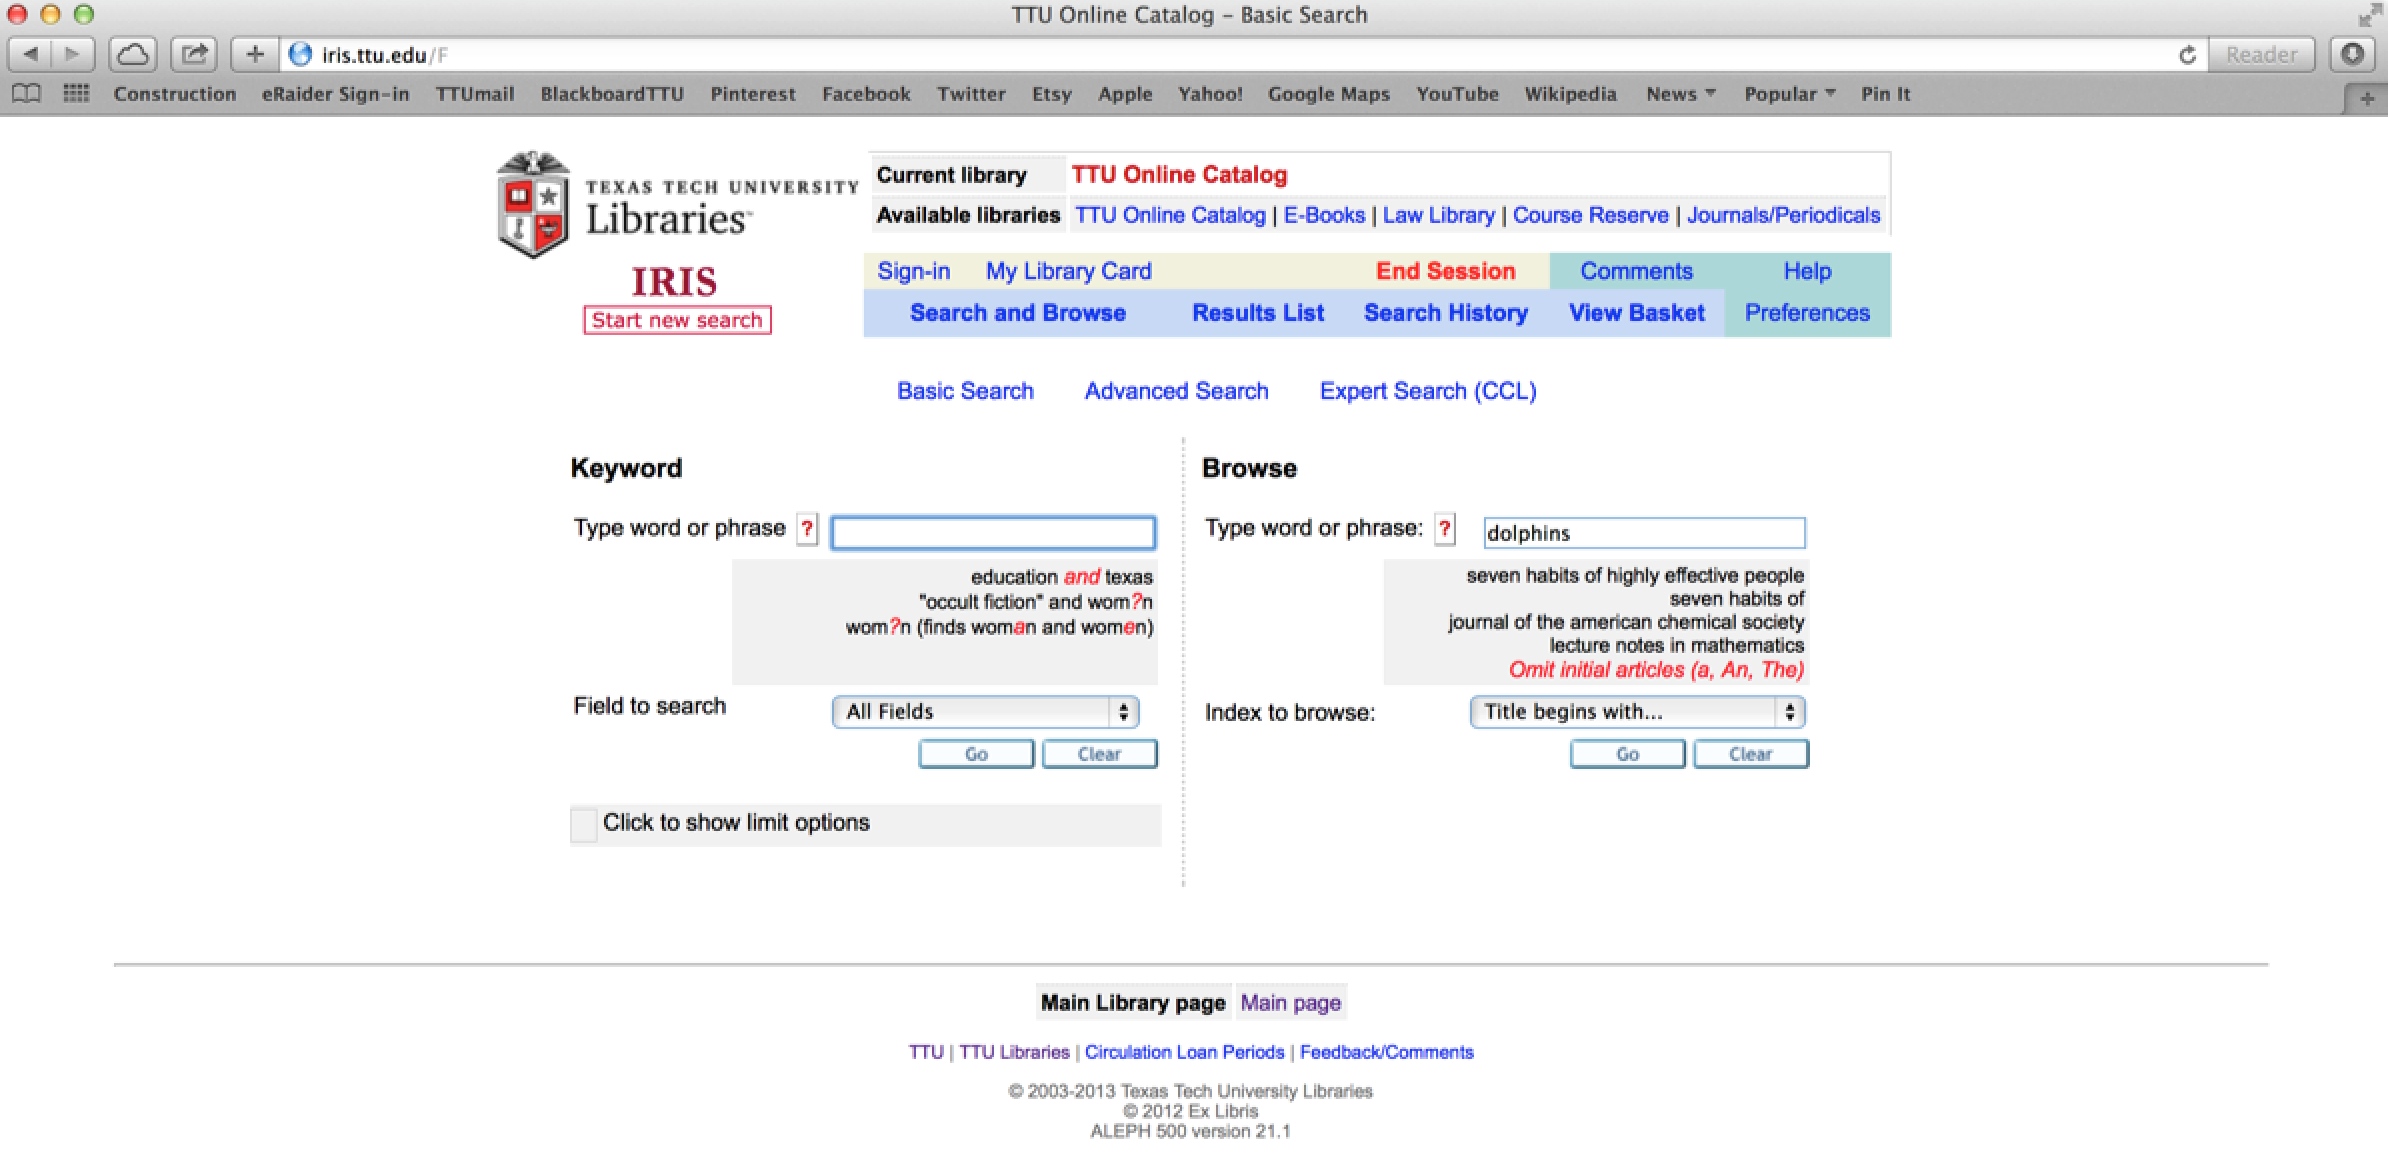Open the eRaider Sign-in bookmark

point(335,94)
